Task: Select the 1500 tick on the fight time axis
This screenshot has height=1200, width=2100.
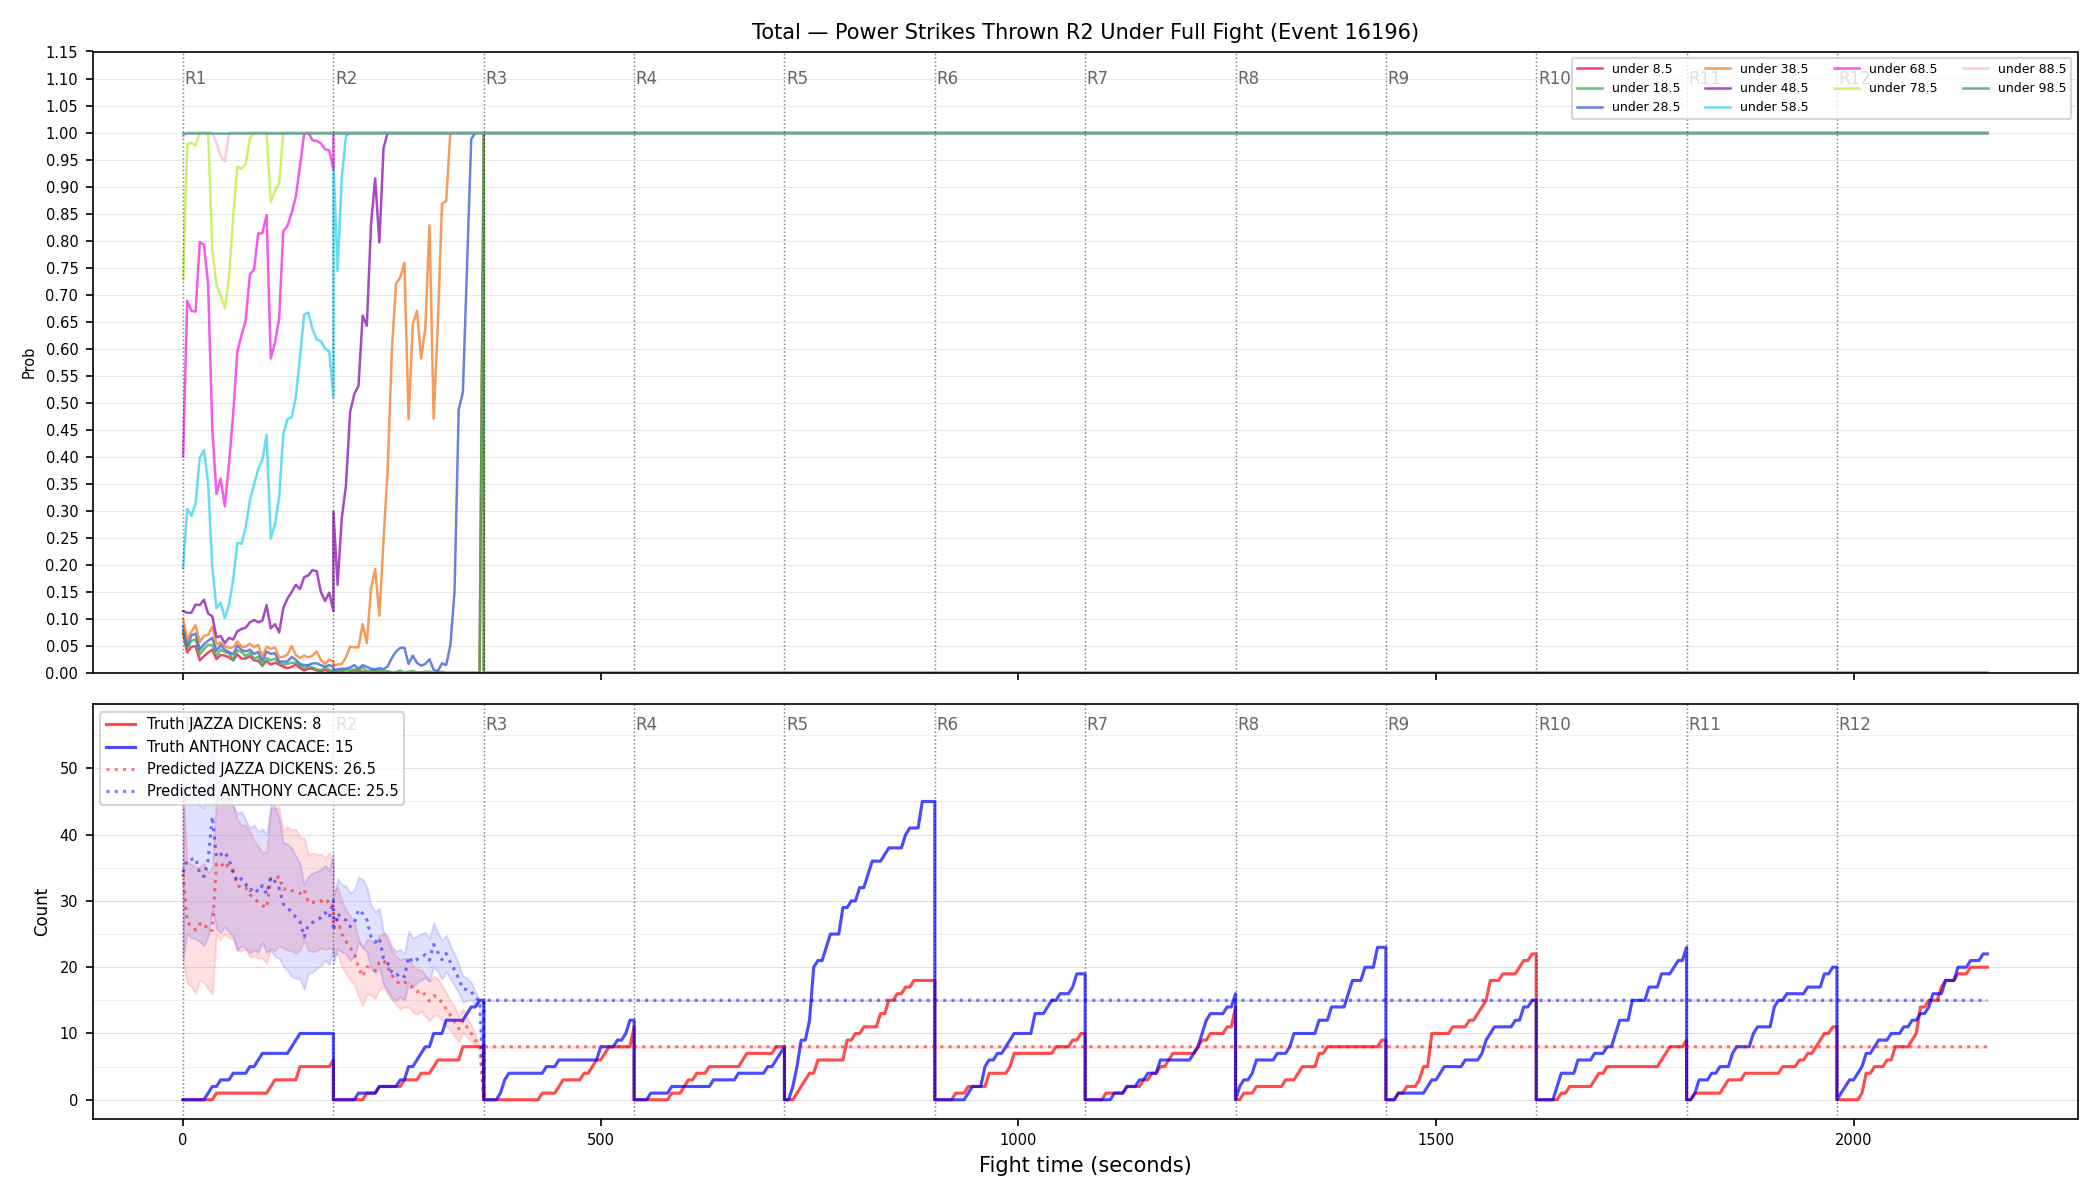Action: [x=1436, y=1139]
